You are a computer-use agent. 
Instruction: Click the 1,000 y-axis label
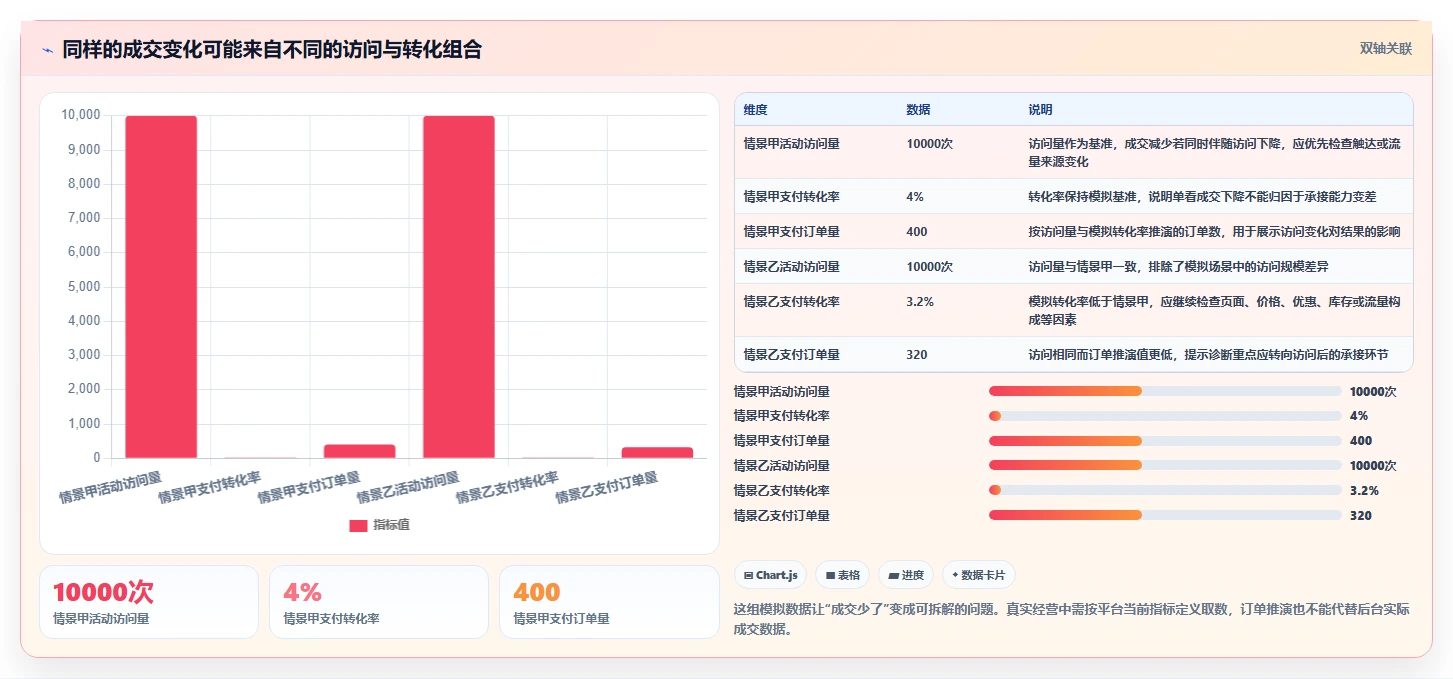click(x=83, y=424)
